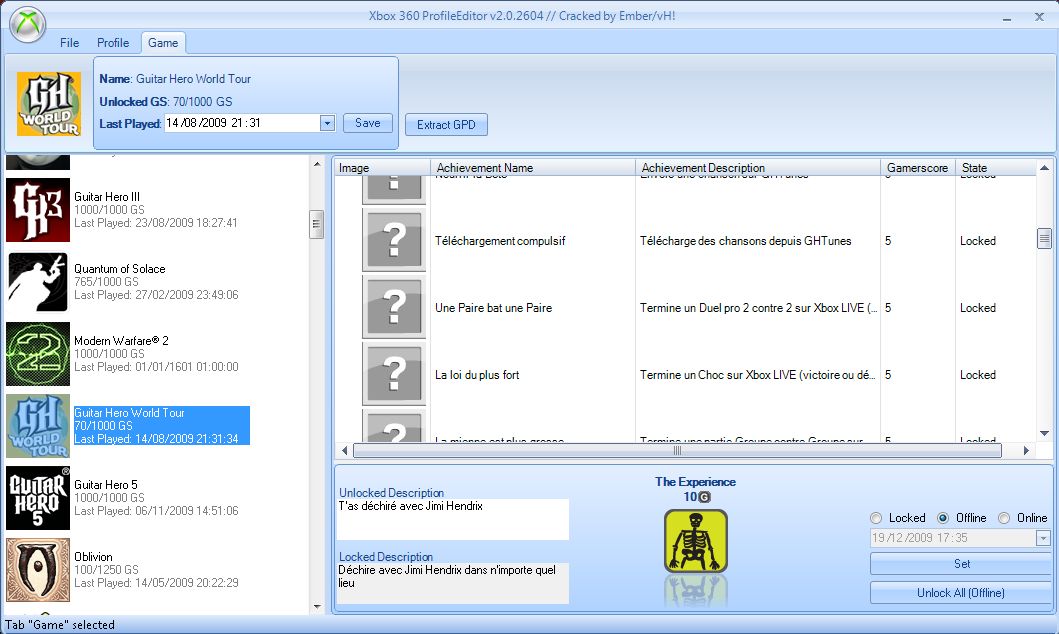Select the Oblivion game icon
This screenshot has height=634, width=1059.
click(x=38, y=570)
